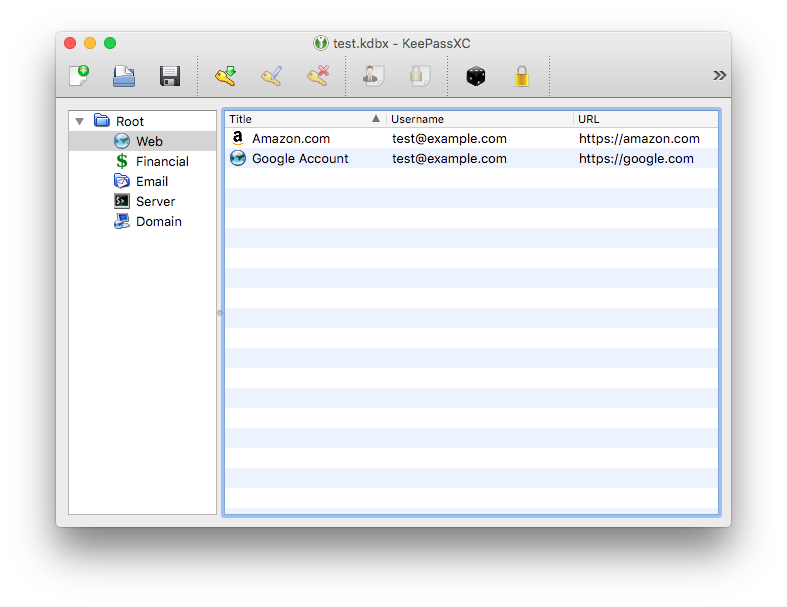Click the Root folder icon
The height and width of the screenshot is (607, 787).
point(102,120)
